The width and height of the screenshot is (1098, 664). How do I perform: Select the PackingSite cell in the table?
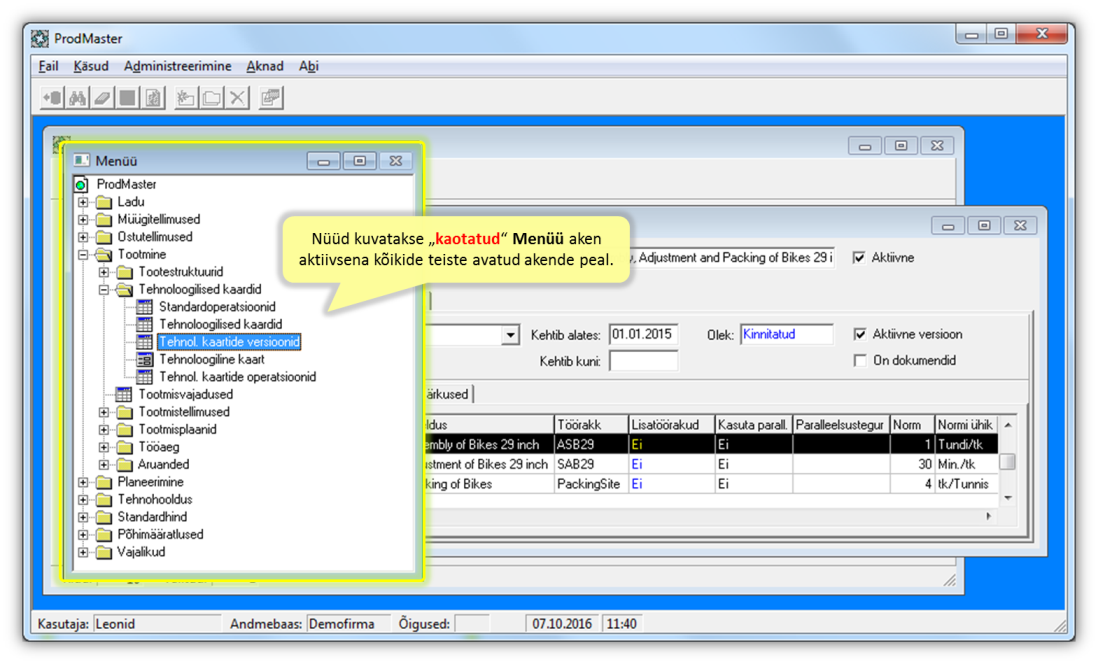point(591,484)
